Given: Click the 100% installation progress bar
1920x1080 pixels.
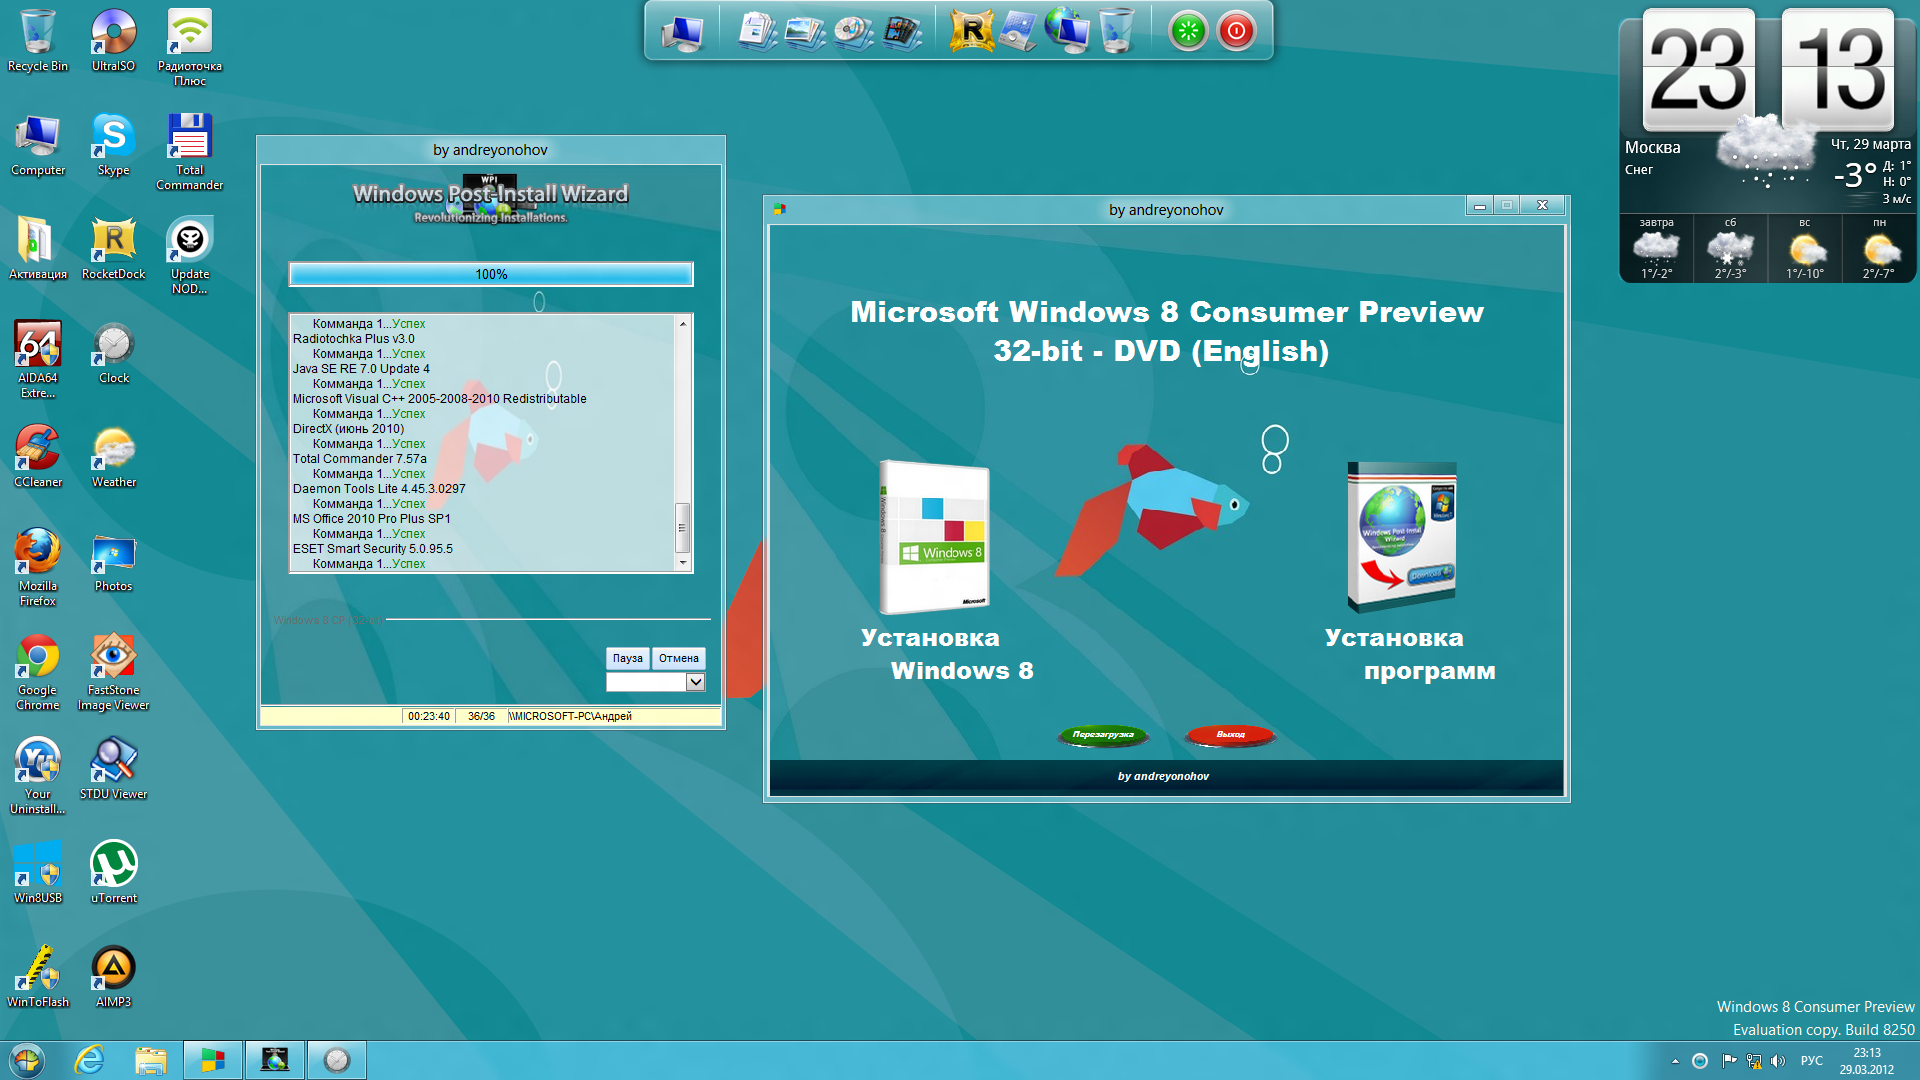Looking at the screenshot, I should point(491,274).
